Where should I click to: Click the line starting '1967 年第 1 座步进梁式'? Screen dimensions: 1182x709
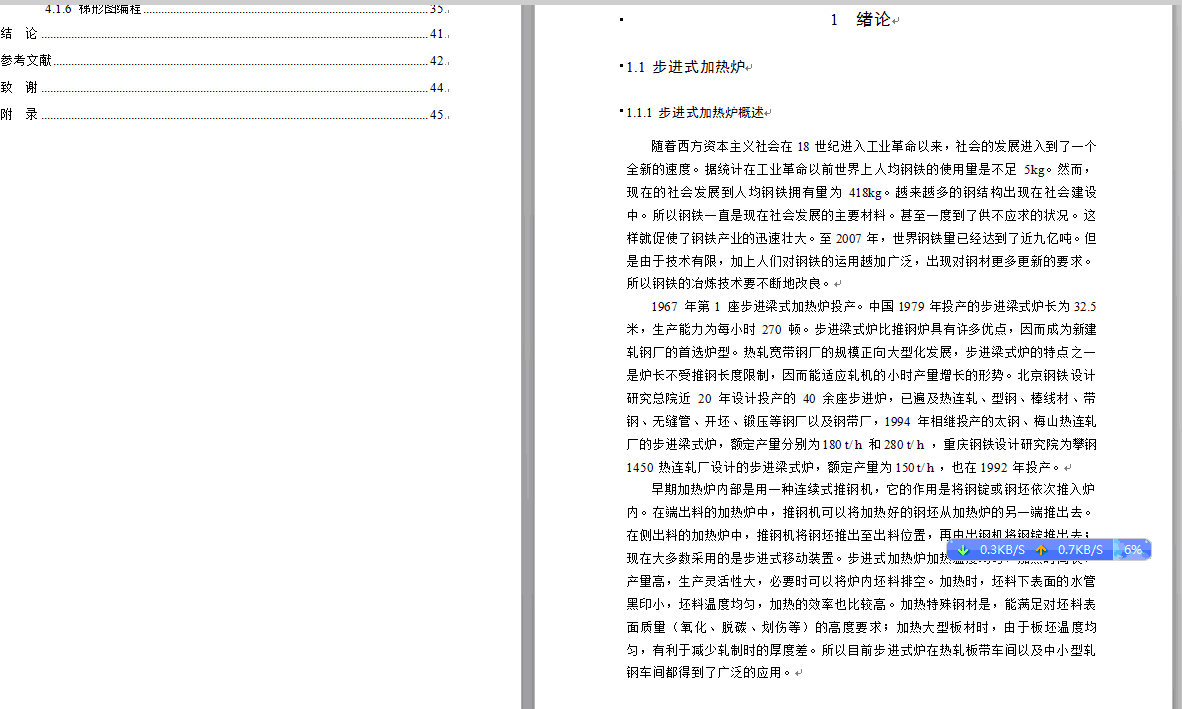pos(874,307)
